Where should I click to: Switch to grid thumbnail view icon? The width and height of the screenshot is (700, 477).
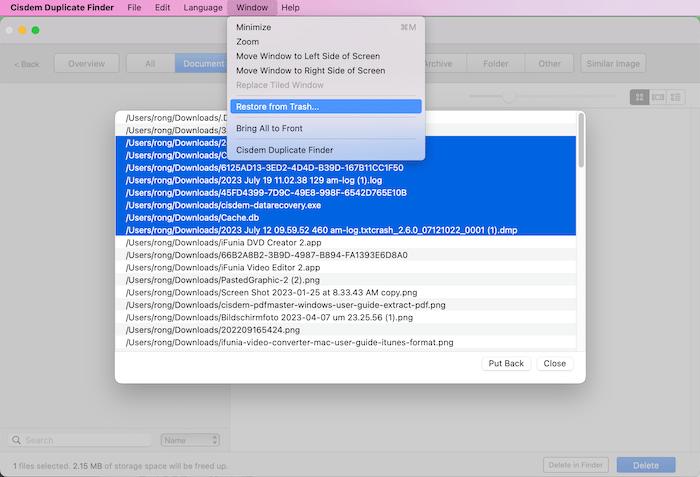640,97
